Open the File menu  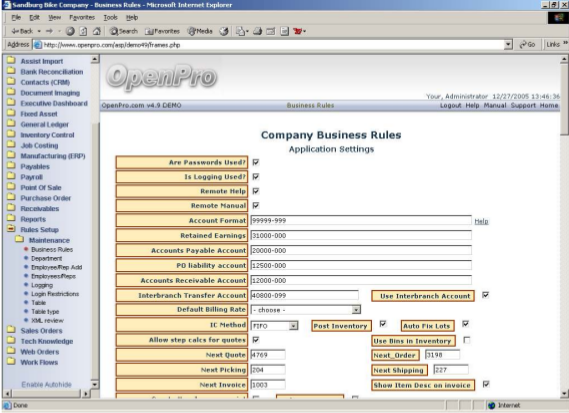[x=16, y=17]
